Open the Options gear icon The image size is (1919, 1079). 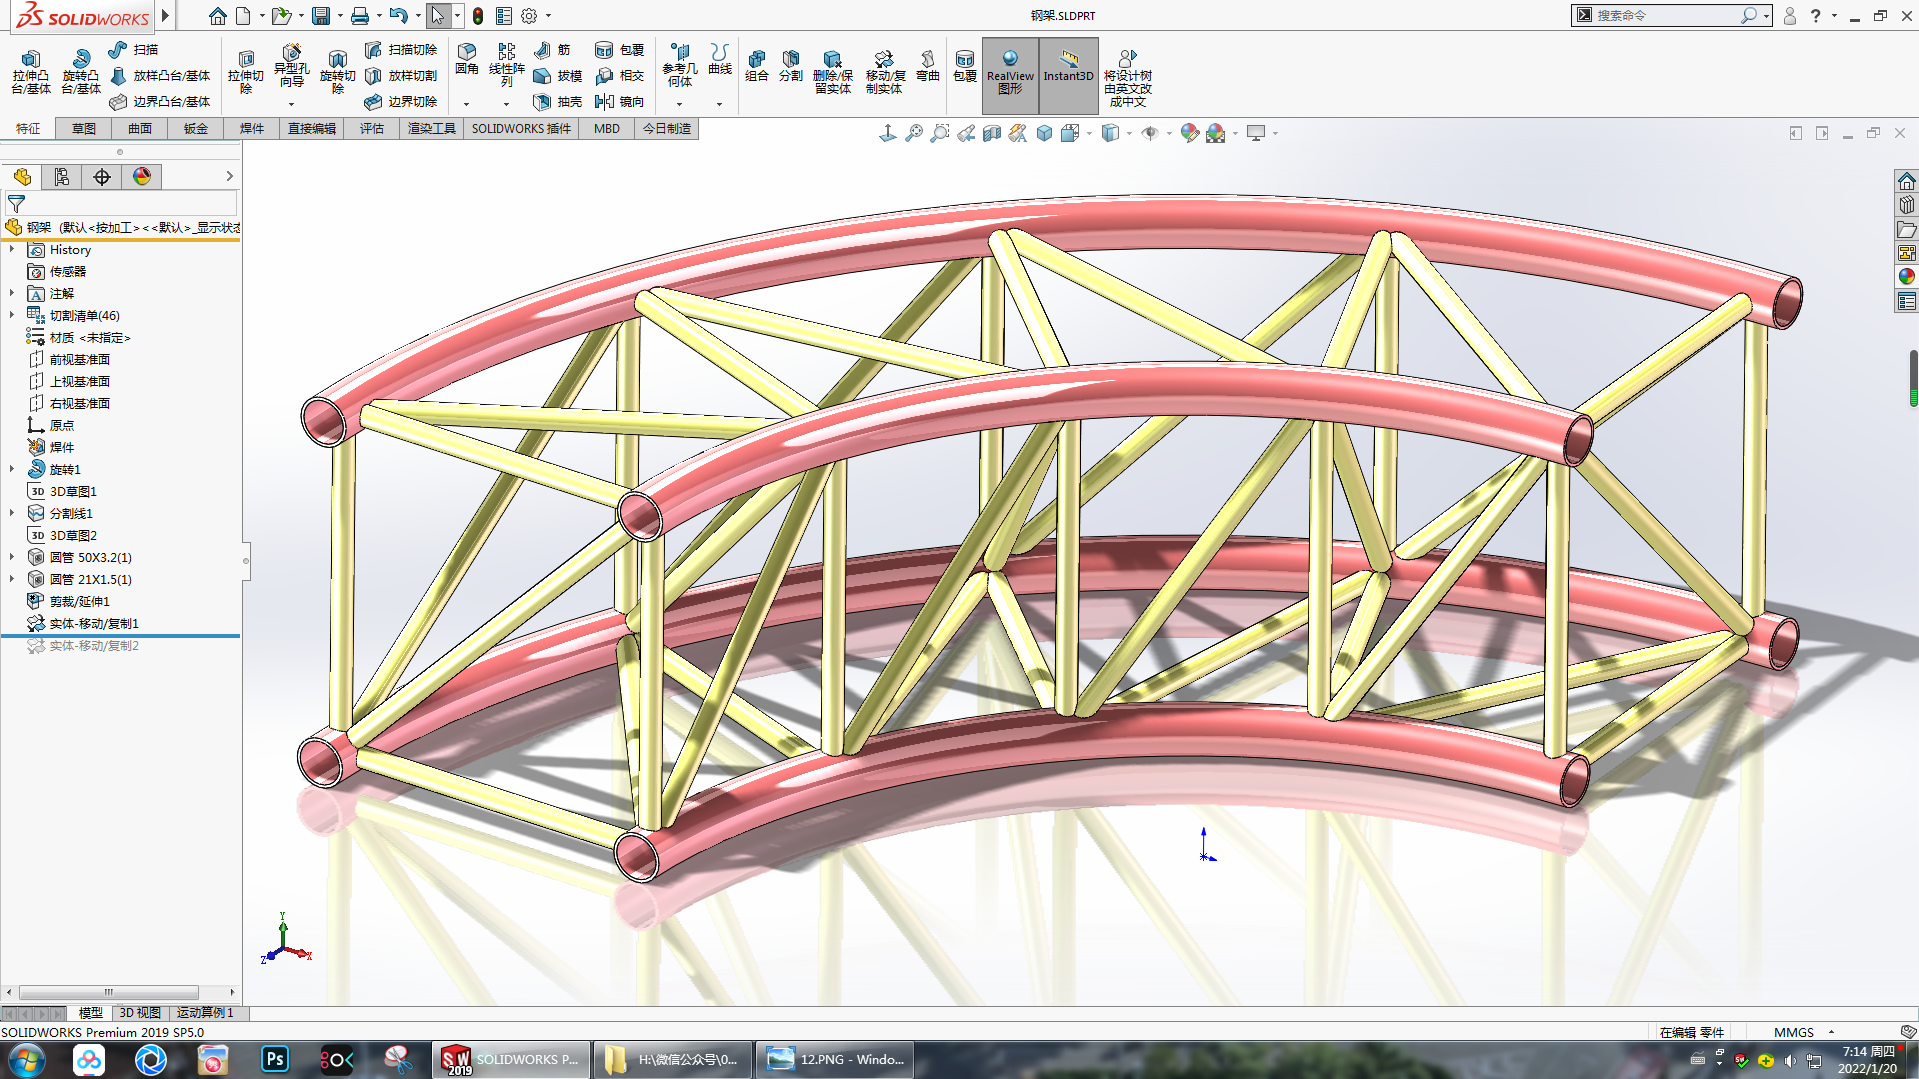click(x=529, y=16)
